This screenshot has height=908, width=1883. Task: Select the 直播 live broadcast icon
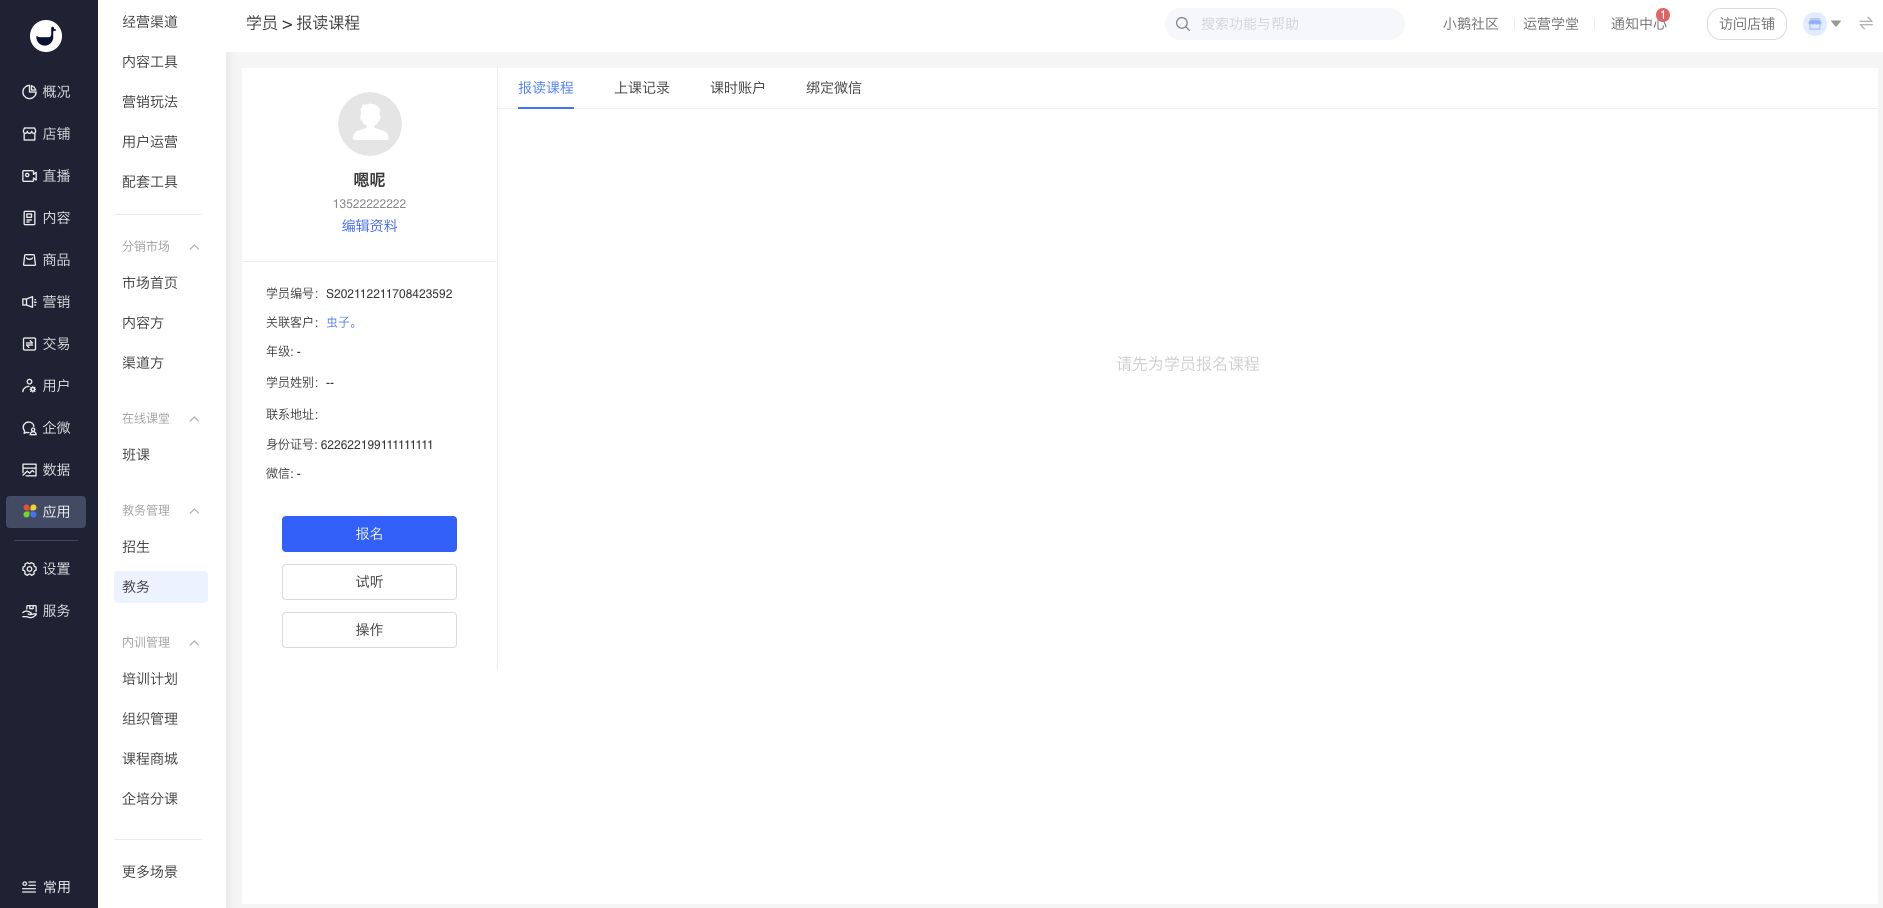coord(29,176)
